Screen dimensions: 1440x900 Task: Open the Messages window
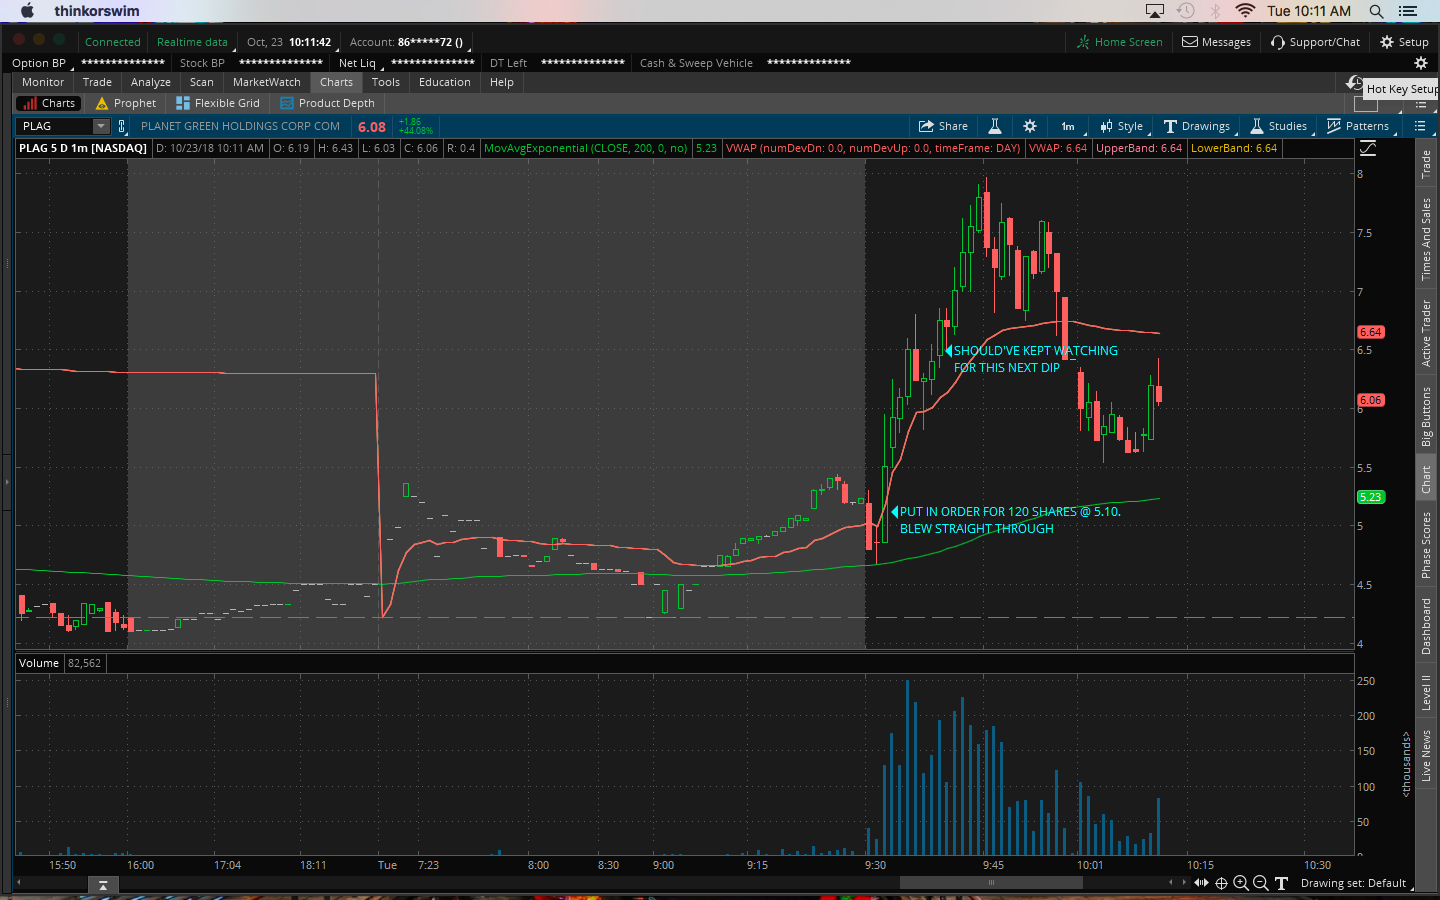click(1217, 42)
